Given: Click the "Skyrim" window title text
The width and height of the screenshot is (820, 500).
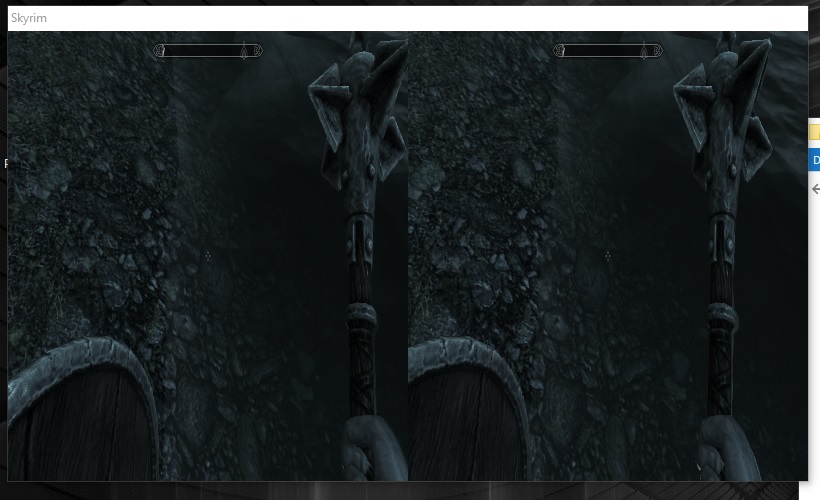Looking at the screenshot, I should tap(29, 18).
